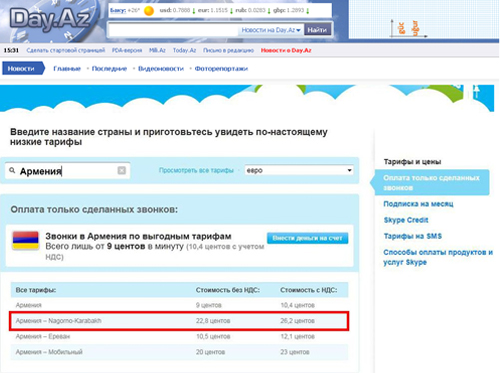Click the Тарифы и цены sidebar heading
Image resolution: width=500 pixels, height=373 pixels.
[412, 162]
